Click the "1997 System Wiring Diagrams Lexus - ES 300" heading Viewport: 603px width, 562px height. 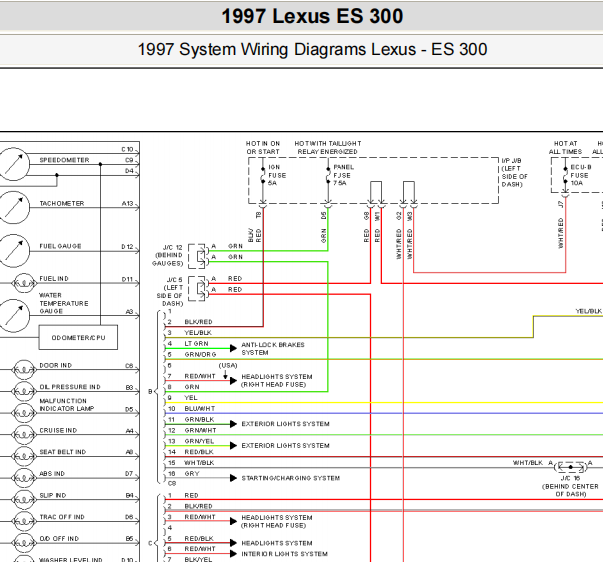(312, 50)
